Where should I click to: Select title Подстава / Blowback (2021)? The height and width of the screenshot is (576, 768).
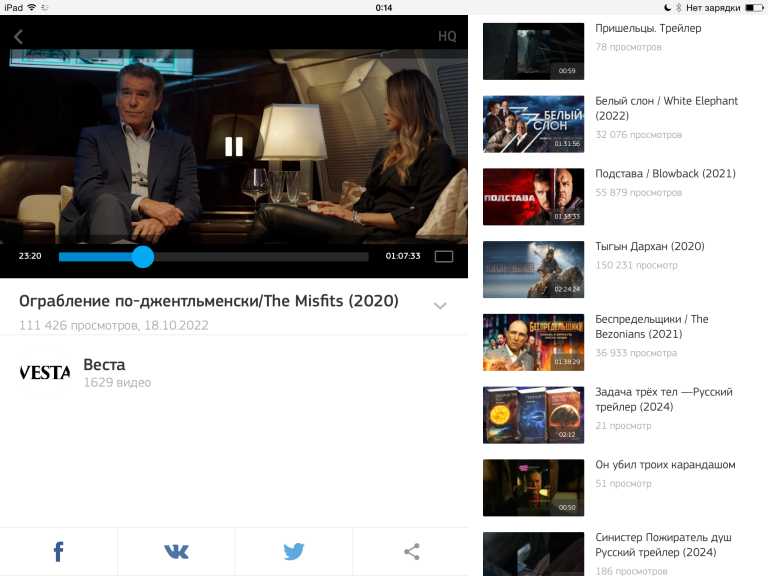[665, 173]
